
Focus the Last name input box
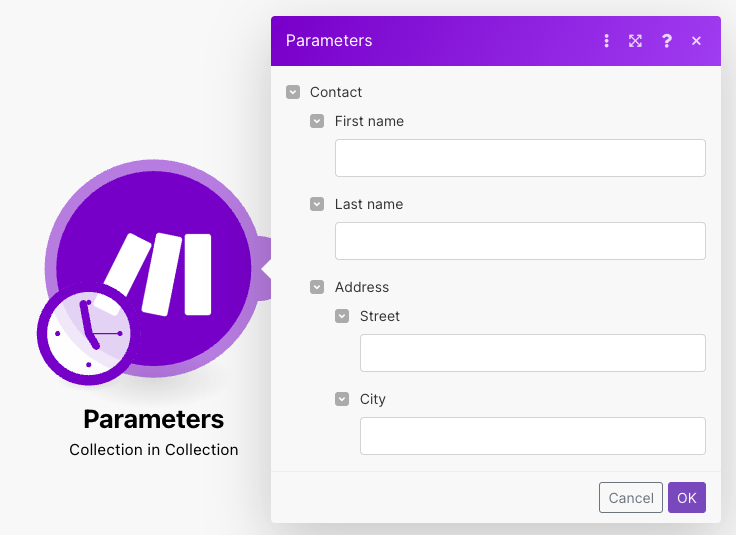(x=520, y=241)
